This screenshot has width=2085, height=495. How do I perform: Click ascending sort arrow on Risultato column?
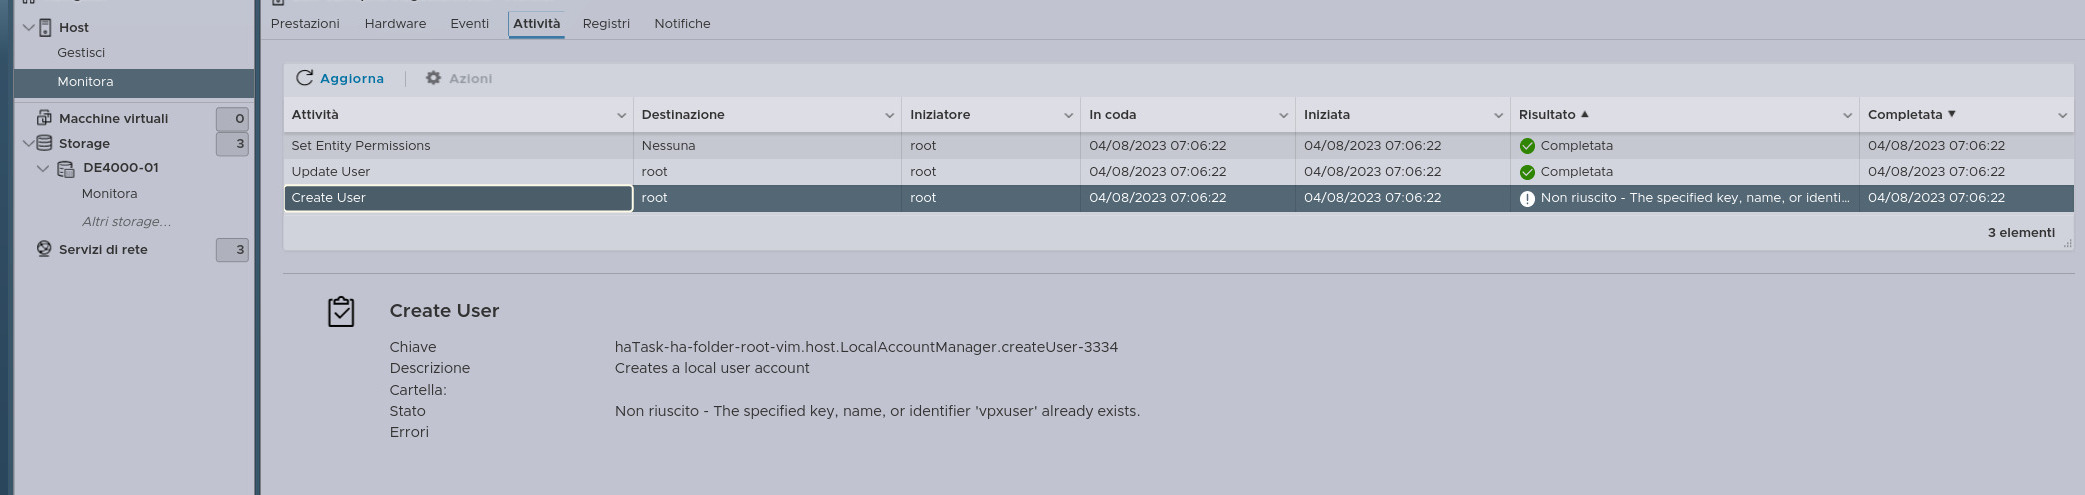(1585, 114)
